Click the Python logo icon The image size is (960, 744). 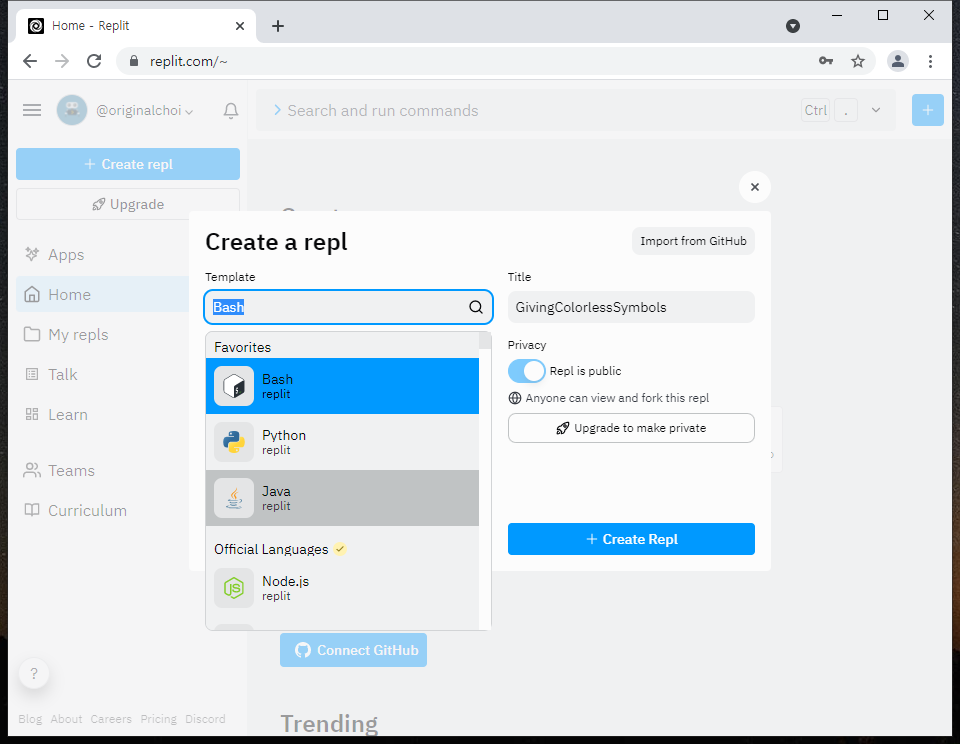point(234,442)
